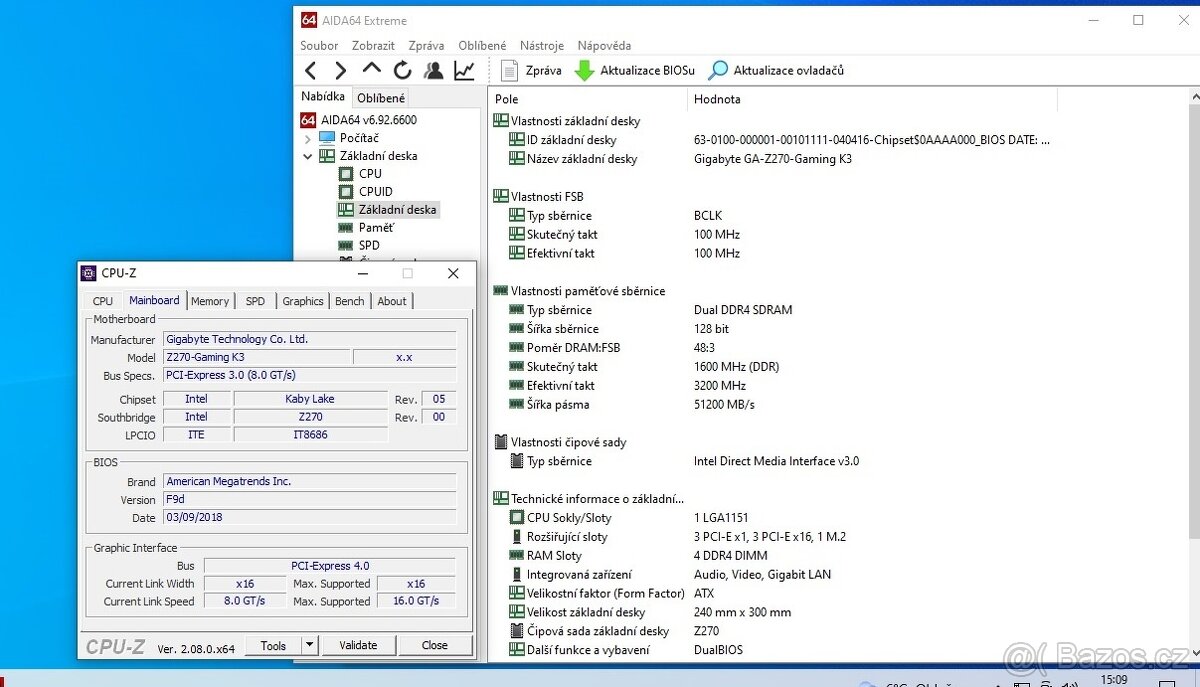The height and width of the screenshot is (687, 1200).
Task: Select the Další funkce a vybavení row
Action: 626,650
